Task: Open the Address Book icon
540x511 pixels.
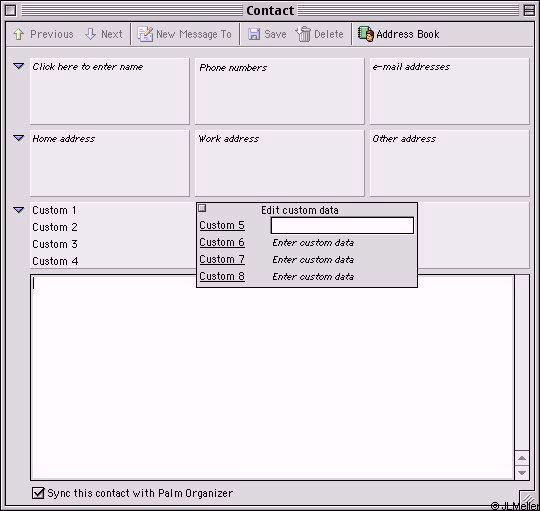Action: pos(366,34)
